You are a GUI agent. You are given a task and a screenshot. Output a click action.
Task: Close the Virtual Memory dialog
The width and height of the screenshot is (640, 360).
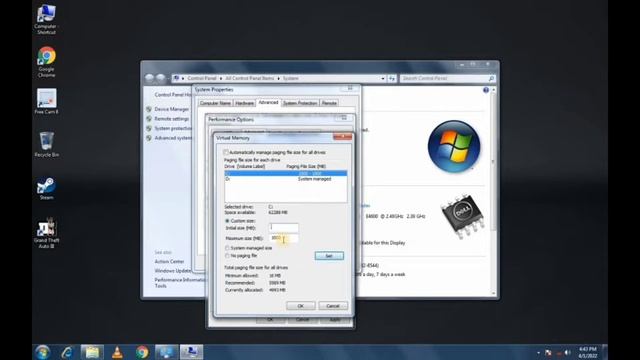click(342, 137)
